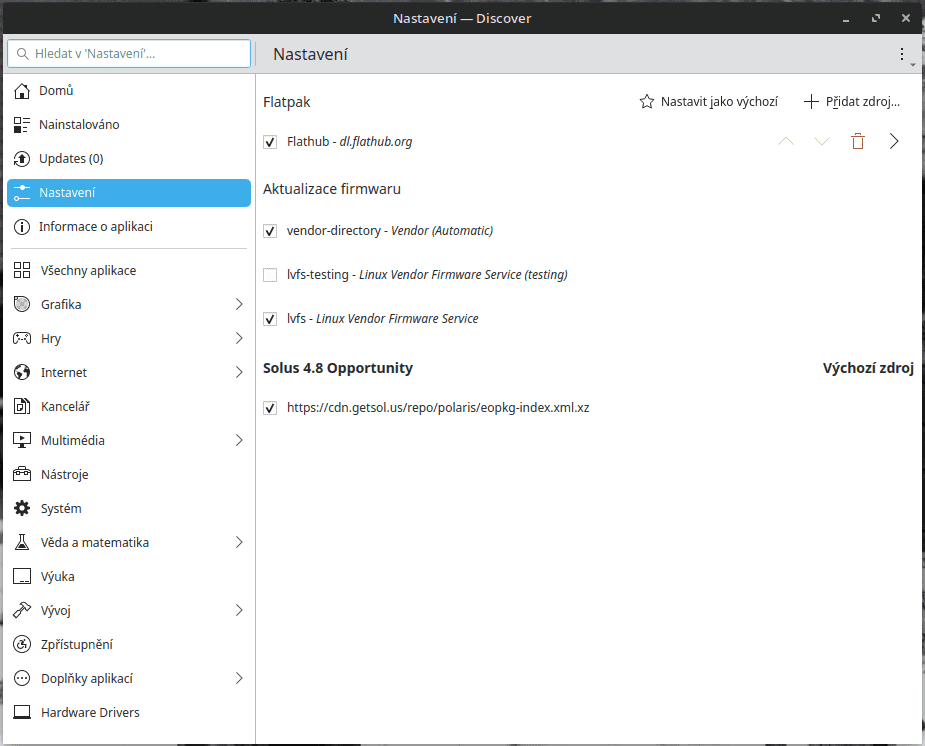925x746 pixels.
Task: Uncheck the Flathub source checkbox
Action: (x=270, y=143)
